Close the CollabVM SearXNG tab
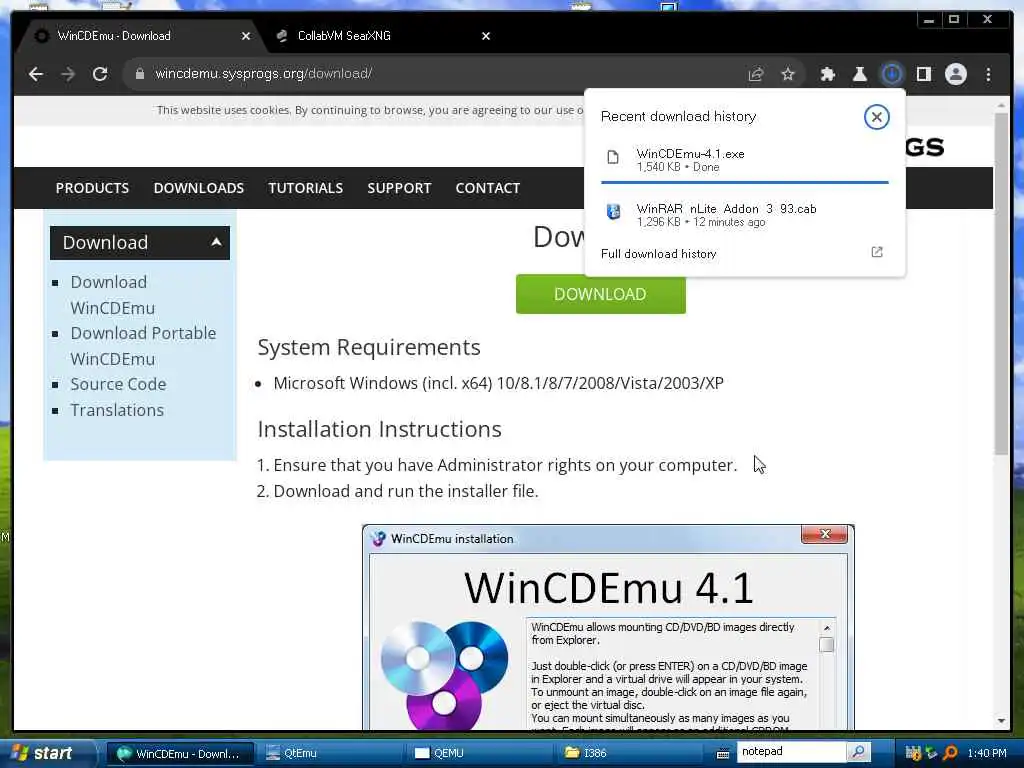The width and height of the screenshot is (1024, 768). (486, 36)
